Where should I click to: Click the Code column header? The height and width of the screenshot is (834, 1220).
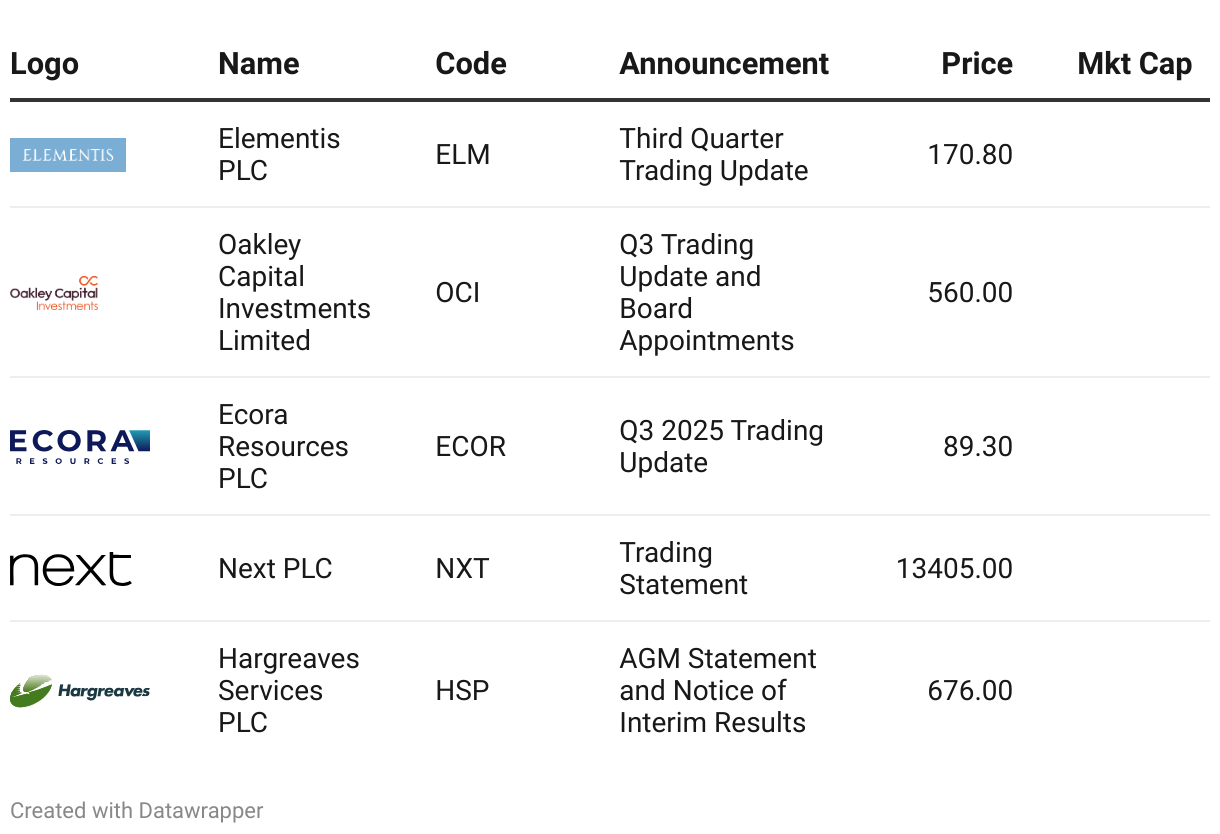point(471,64)
